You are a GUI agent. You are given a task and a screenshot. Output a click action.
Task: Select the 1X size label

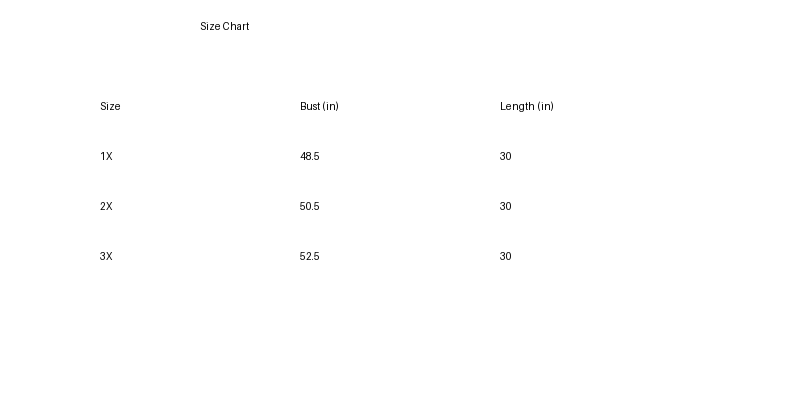pos(106,157)
